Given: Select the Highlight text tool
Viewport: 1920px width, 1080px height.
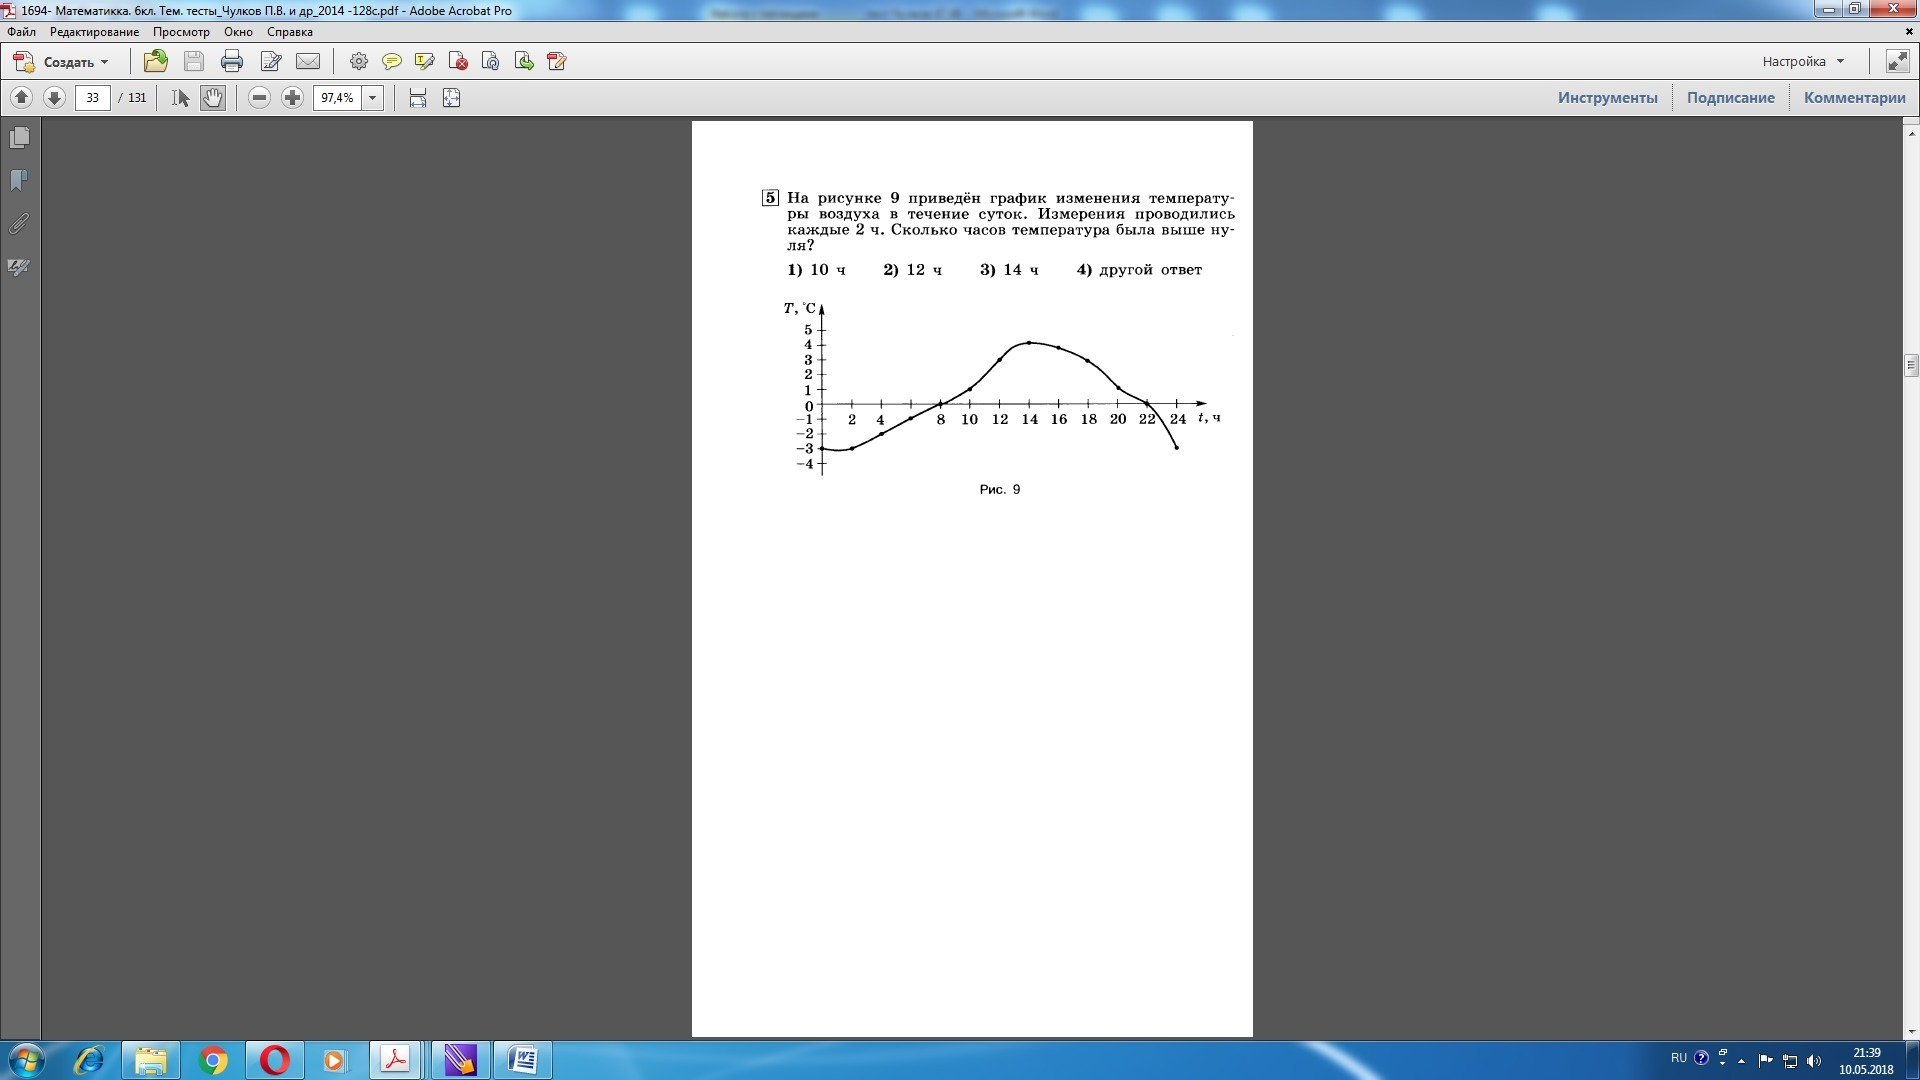Looking at the screenshot, I should point(425,62).
